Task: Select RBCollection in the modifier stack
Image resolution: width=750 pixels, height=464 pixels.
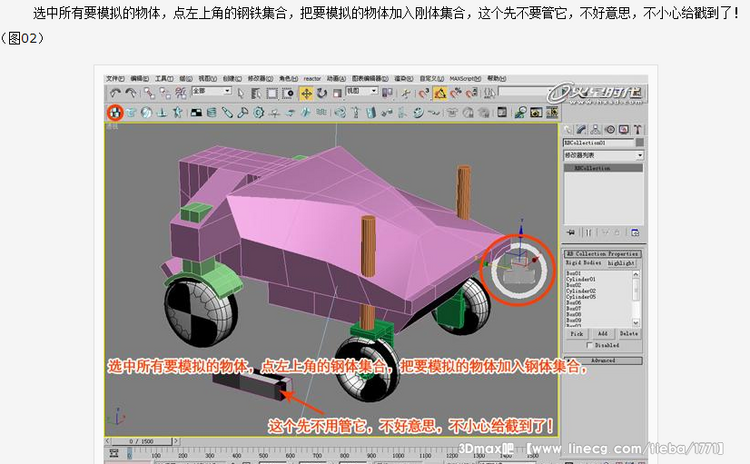Action: [604, 168]
